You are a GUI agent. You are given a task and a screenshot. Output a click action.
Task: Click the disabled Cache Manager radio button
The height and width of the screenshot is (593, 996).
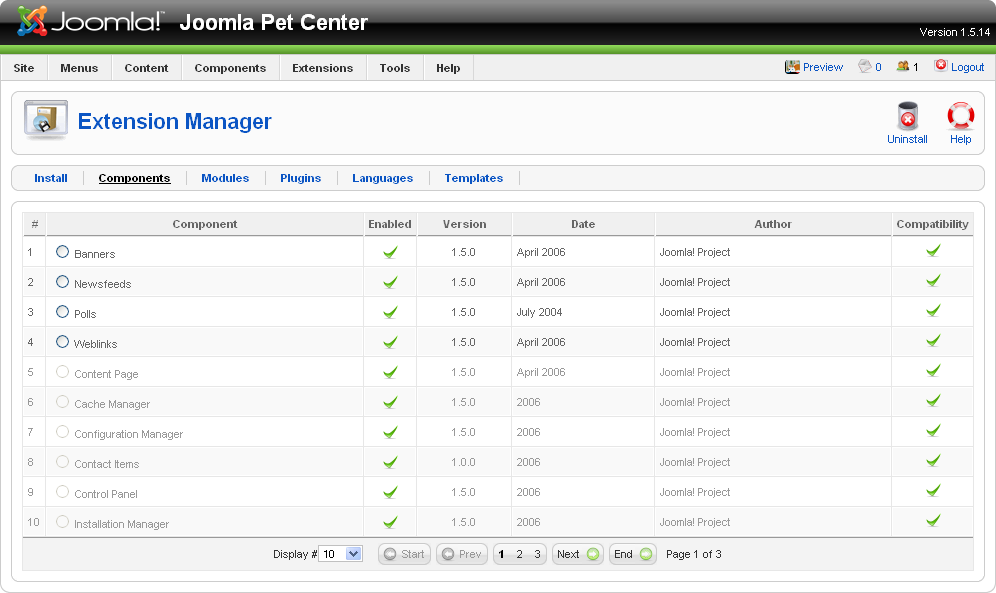tap(62, 401)
